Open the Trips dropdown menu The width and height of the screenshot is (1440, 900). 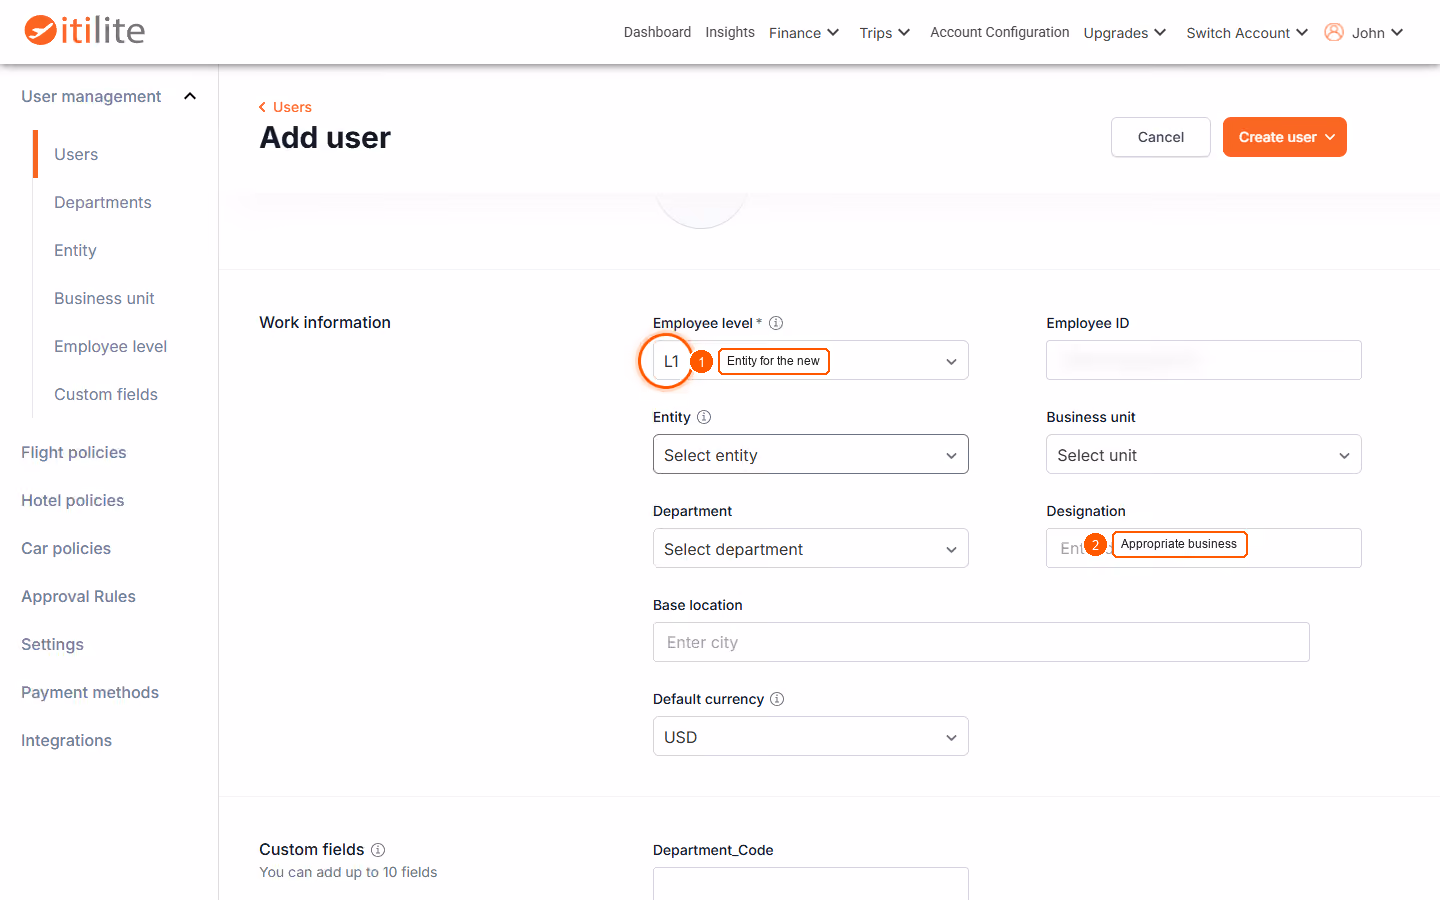tap(885, 33)
